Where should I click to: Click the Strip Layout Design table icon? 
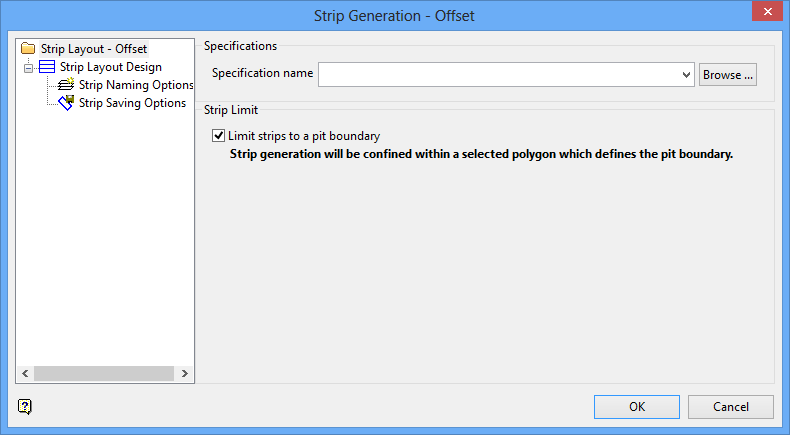click(47, 67)
